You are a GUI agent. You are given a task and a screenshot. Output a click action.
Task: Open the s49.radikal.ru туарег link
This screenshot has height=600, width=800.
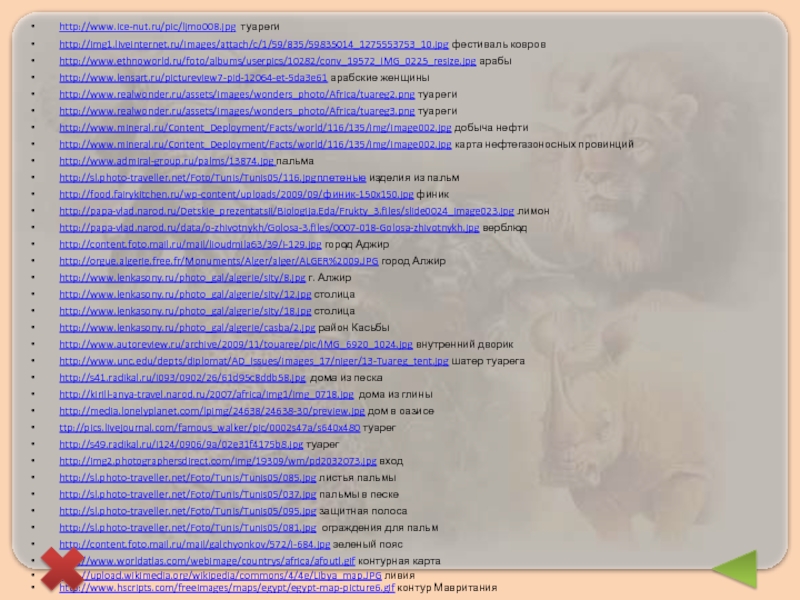click(x=181, y=444)
